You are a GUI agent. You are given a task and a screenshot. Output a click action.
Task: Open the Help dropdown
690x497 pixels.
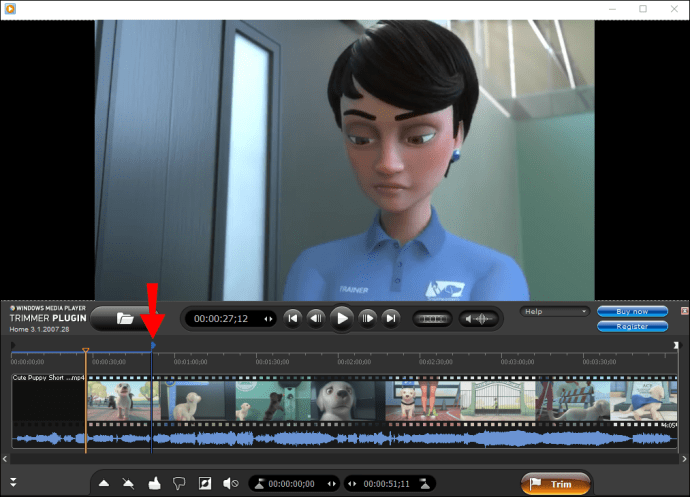tap(554, 312)
